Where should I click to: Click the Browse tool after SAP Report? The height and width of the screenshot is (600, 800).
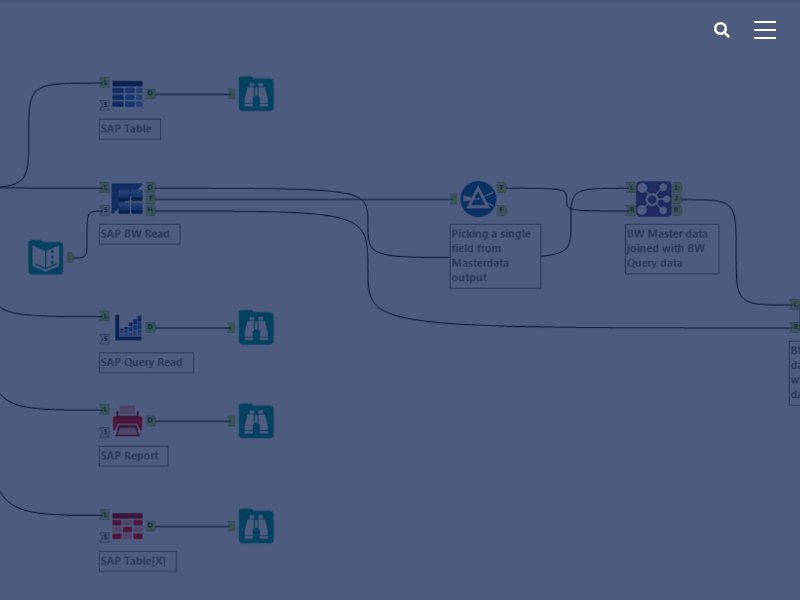[256, 421]
